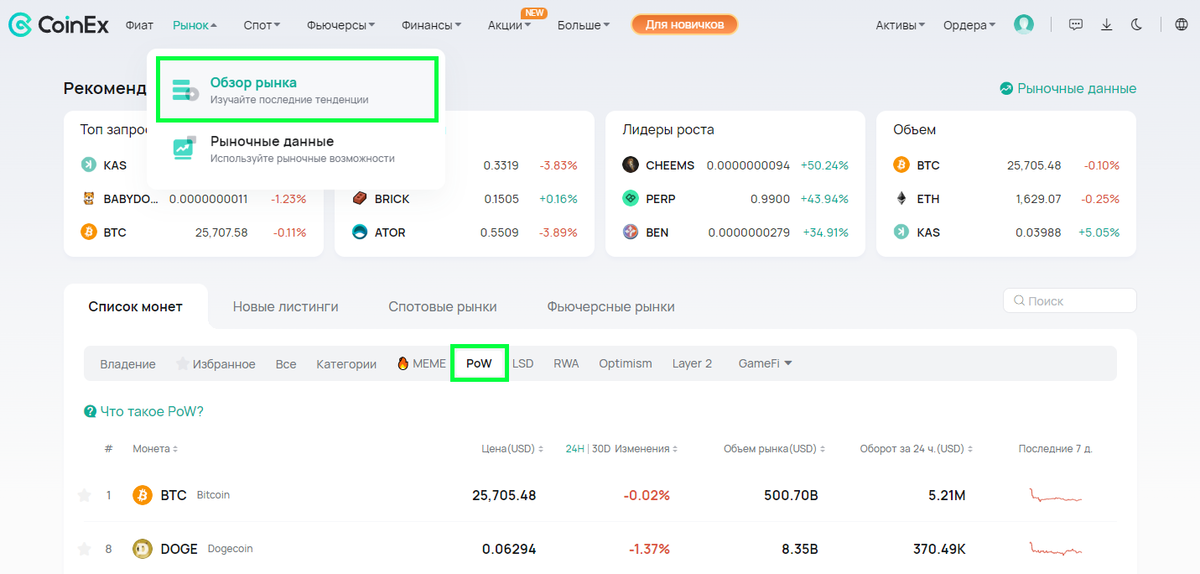The width and height of the screenshot is (1200, 574).
Task: Switch to Фьючерсные рынки tab
Action: click(x=611, y=307)
